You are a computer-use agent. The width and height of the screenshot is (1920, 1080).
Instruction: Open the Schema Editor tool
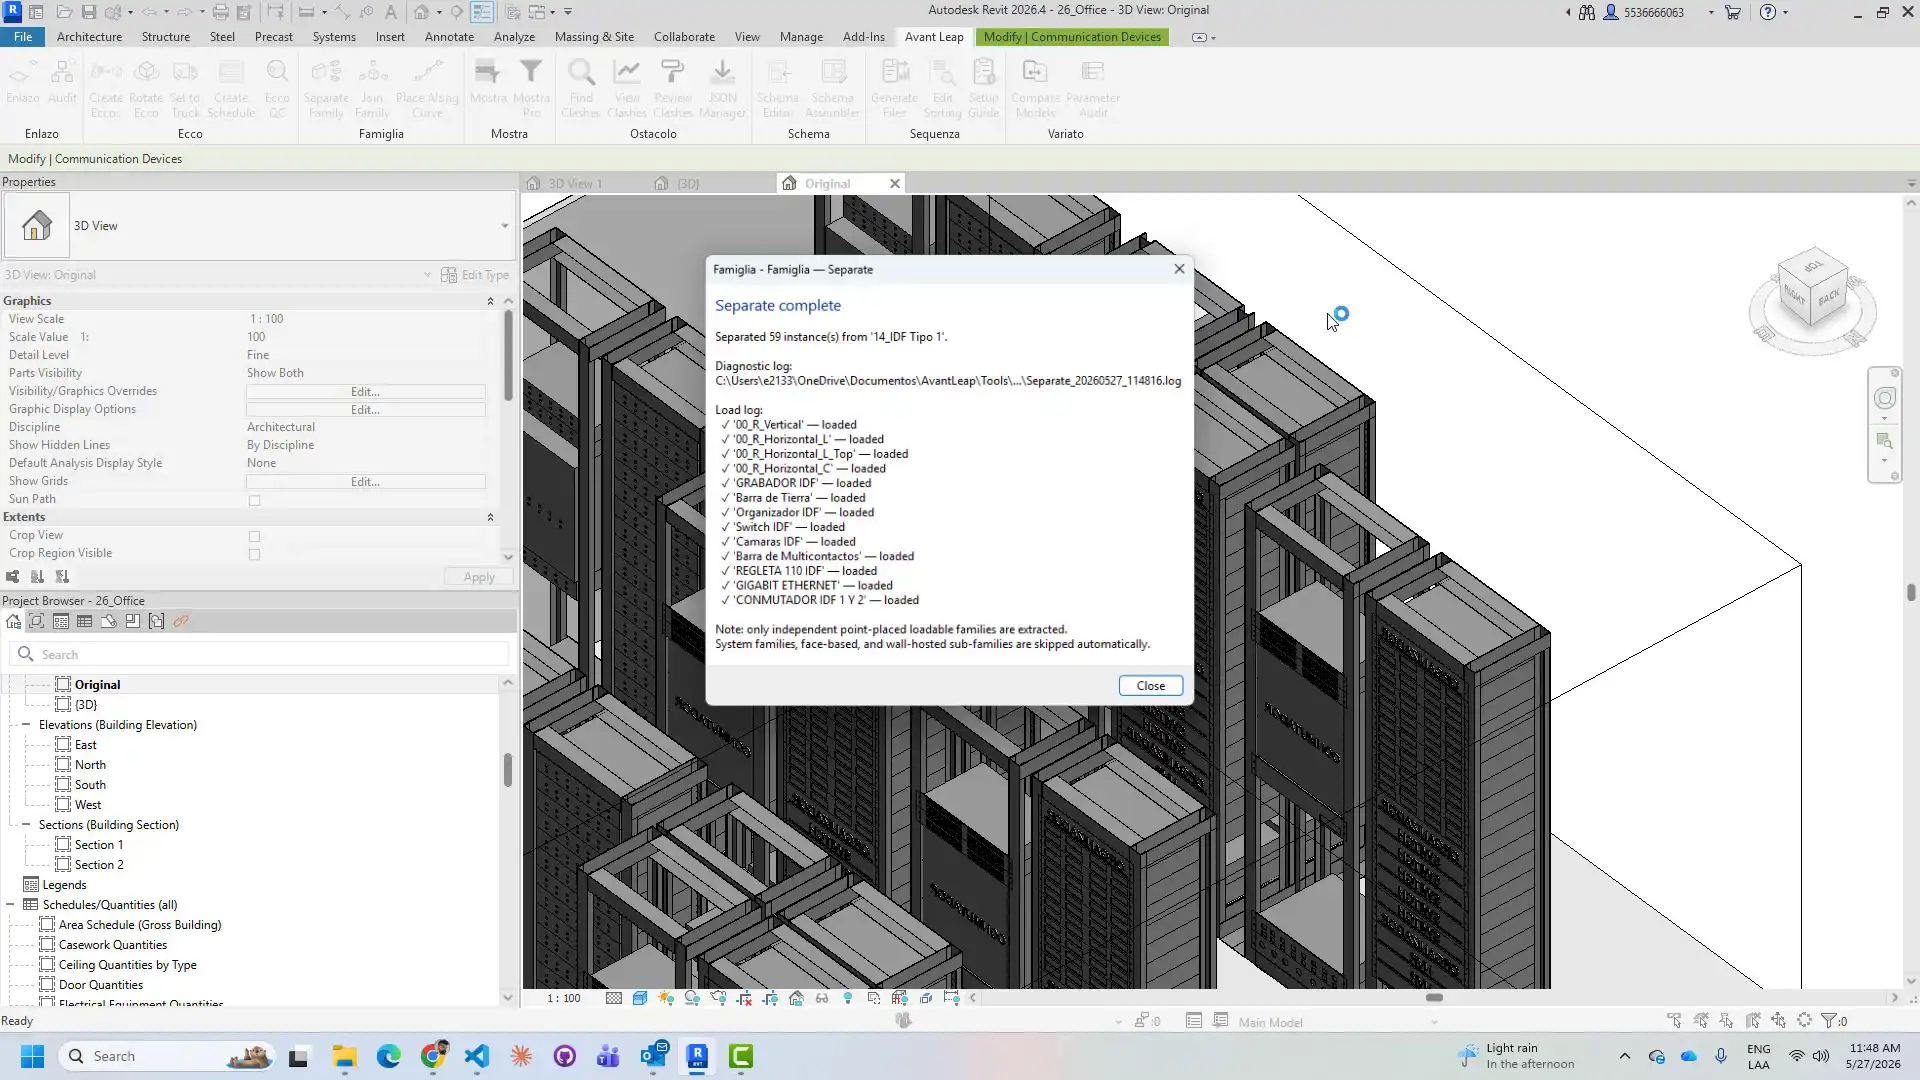click(777, 88)
